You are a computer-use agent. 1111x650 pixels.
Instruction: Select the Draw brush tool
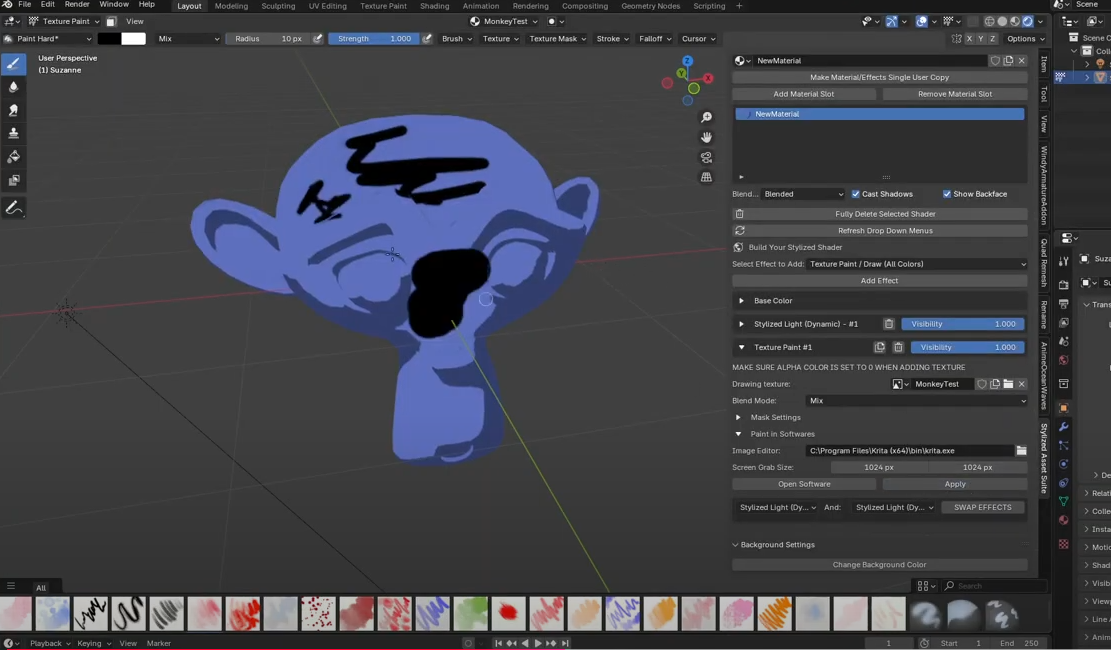point(14,62)
